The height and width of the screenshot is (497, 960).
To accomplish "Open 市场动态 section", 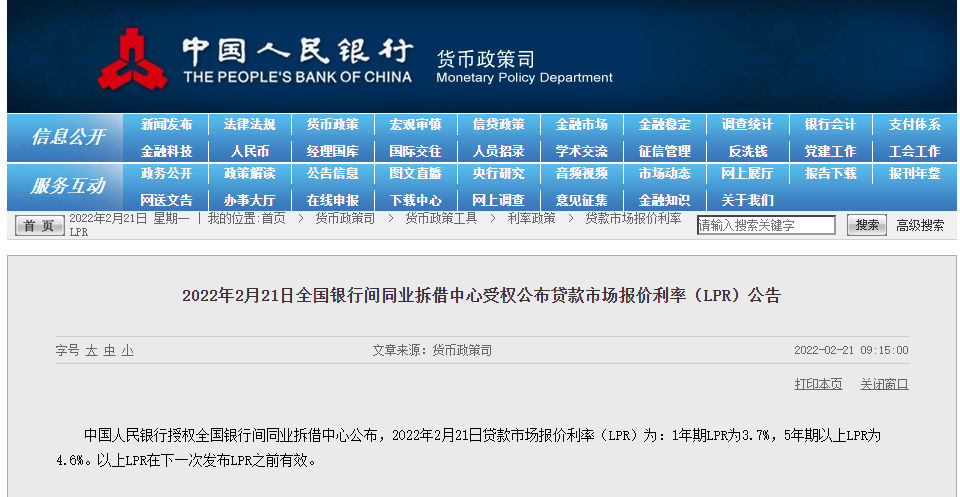I will tap(664, 174).
